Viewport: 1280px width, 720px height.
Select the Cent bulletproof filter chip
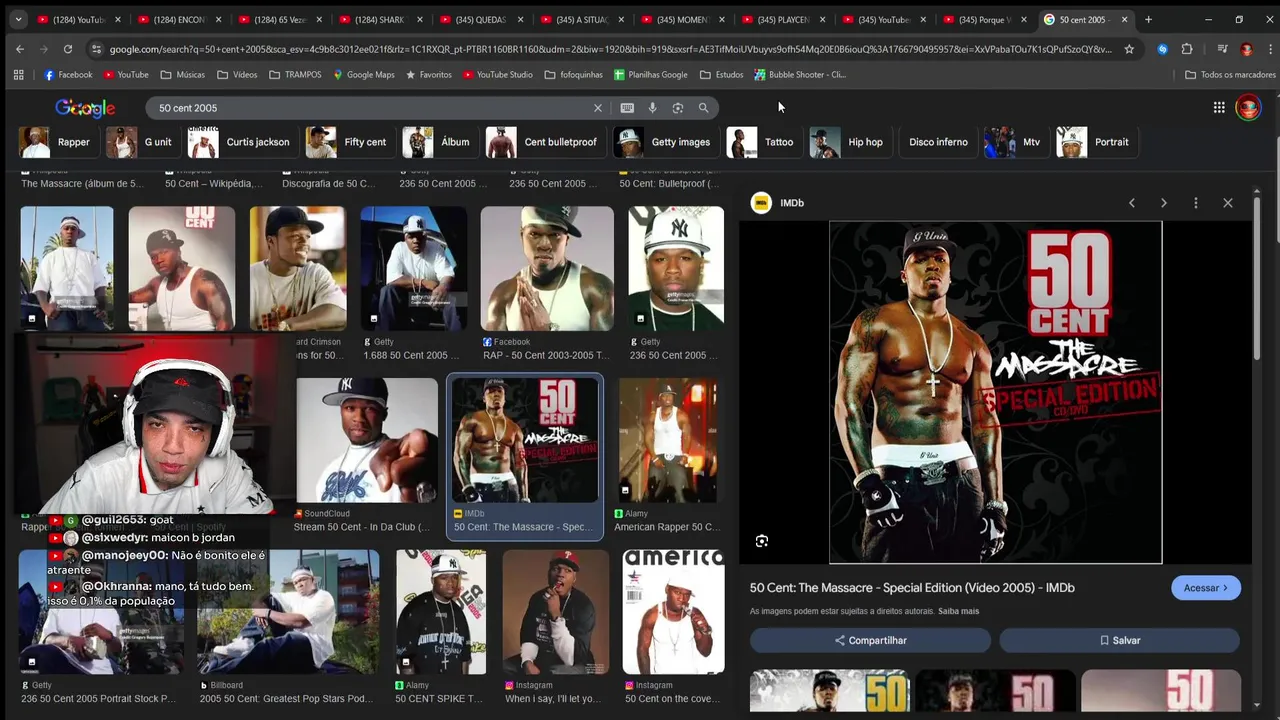click(x=545, y=142)
